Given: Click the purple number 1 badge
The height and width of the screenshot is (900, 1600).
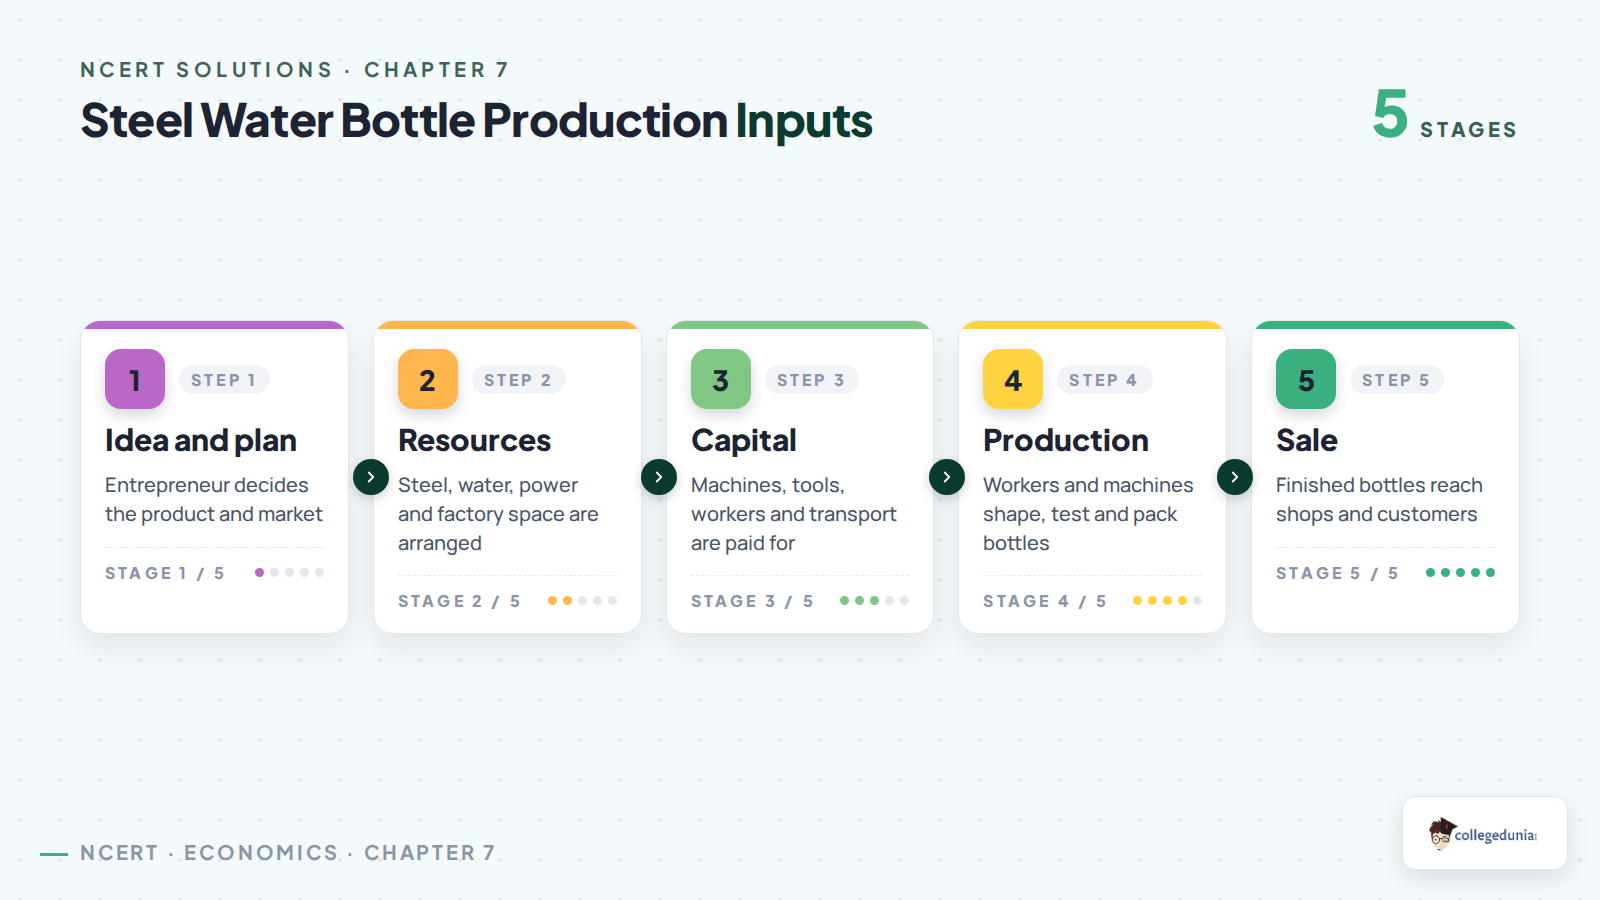Looking at the screenshot, I should click(135, 379).
